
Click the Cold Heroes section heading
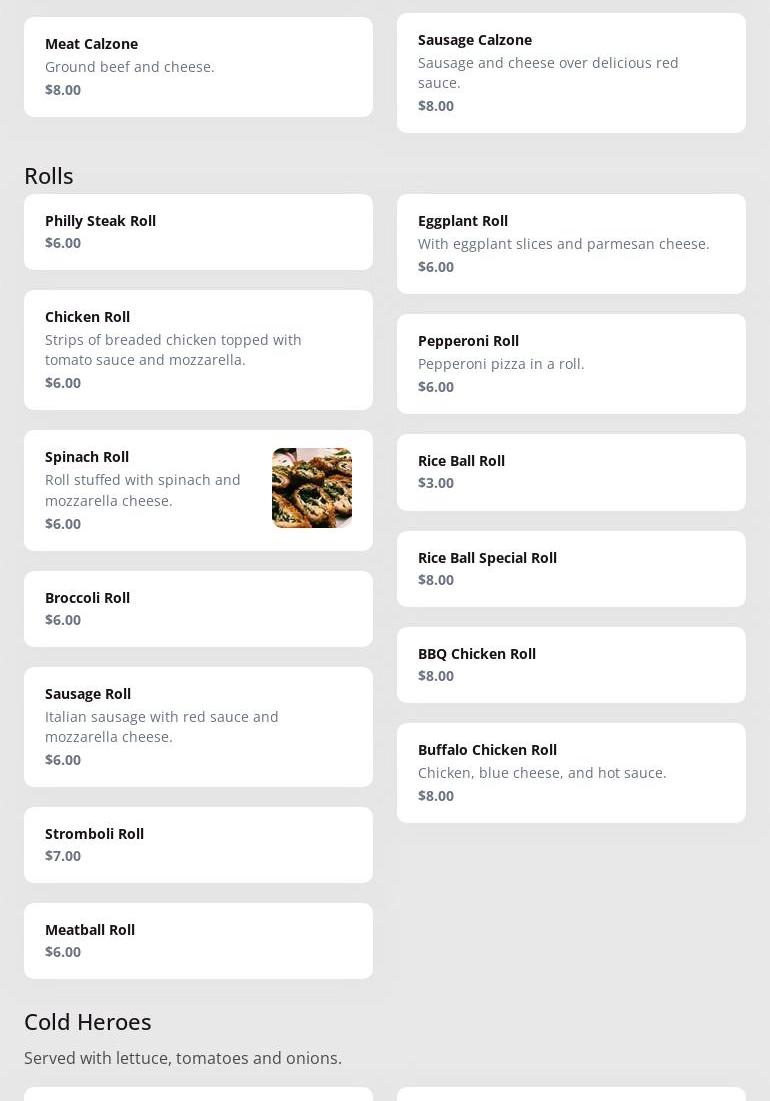pos(88,1022)
